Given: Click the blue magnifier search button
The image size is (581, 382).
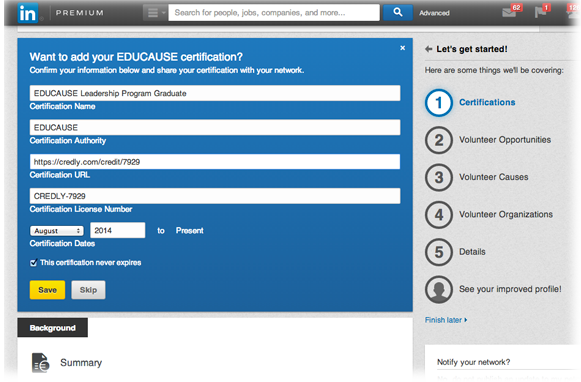Looking at the screenshot, I should coord(398,13).
